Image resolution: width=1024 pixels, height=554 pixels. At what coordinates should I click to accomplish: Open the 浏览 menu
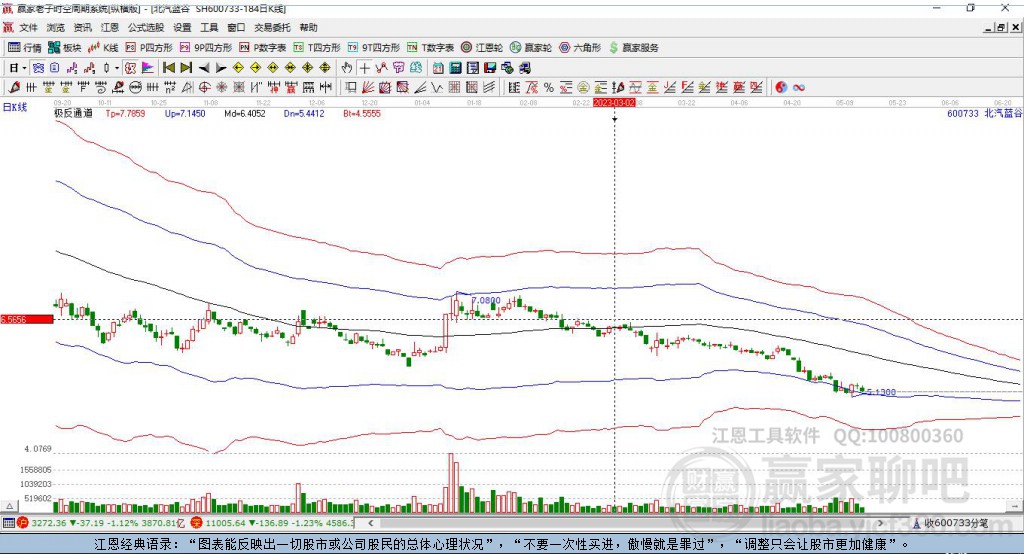tap(56, 27)
